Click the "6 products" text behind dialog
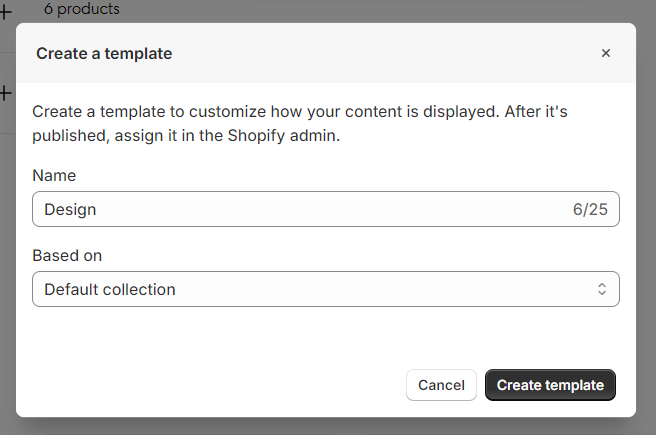This screenshot has width=656, height=435. 82,9
